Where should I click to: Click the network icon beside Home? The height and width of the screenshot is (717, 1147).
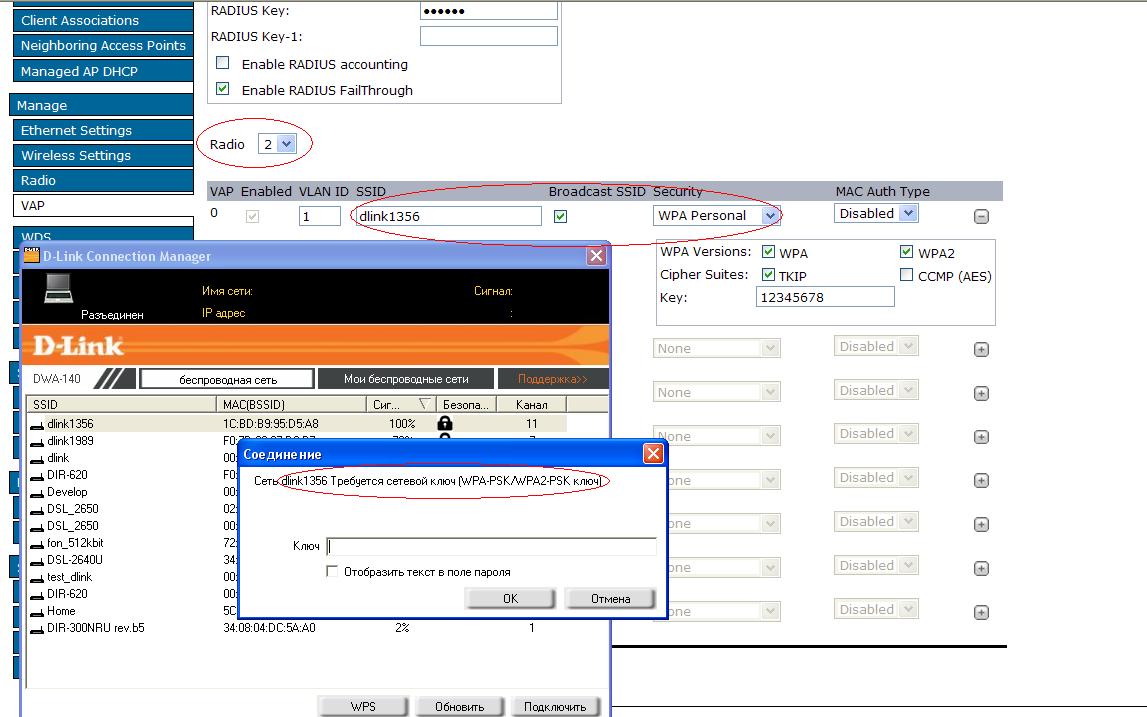(x=37, y=612)
